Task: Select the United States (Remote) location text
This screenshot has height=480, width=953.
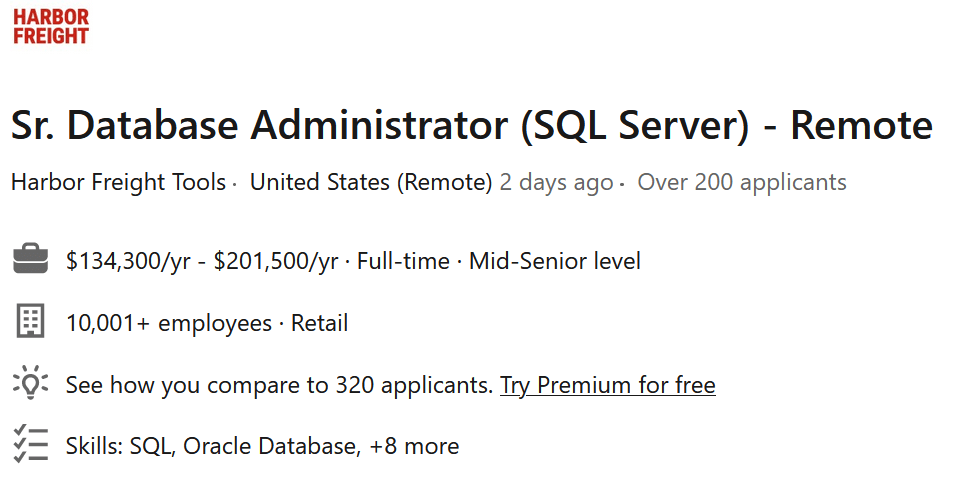Action: pyautogui.click(x=371, y=183)
